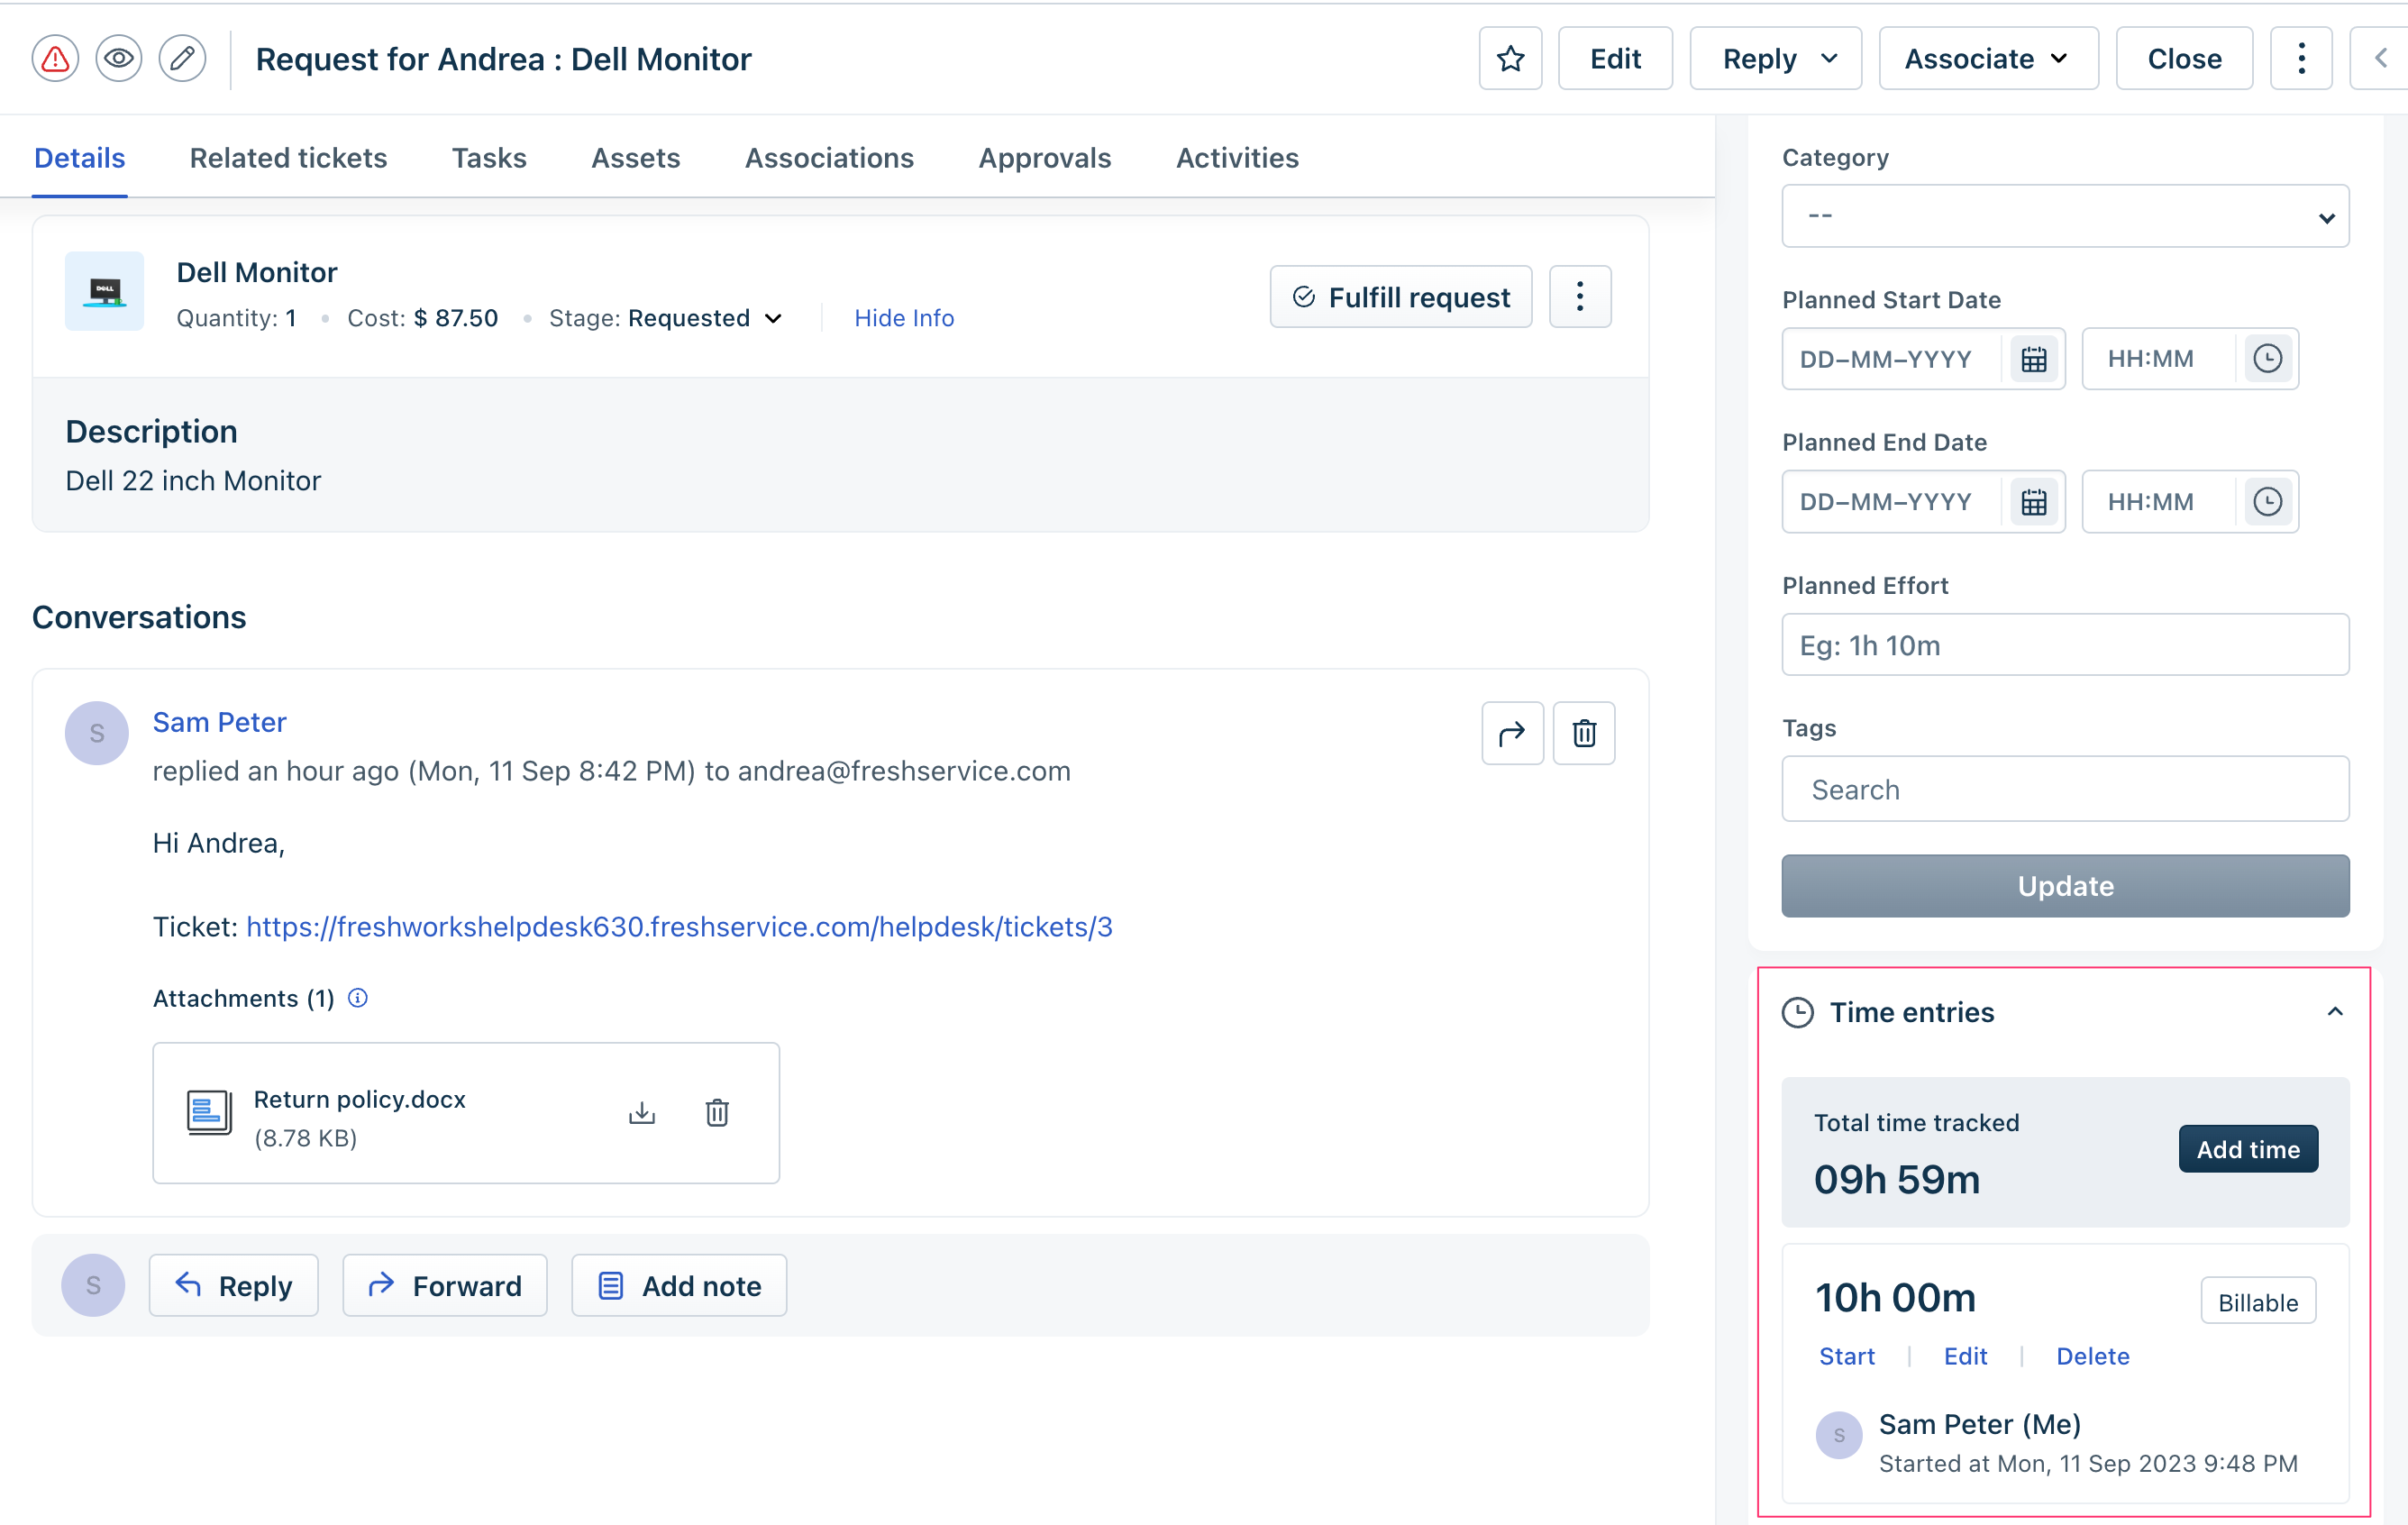Click the Add note button
This screenshot has width=2408, height=1525.
(679, 1286)
